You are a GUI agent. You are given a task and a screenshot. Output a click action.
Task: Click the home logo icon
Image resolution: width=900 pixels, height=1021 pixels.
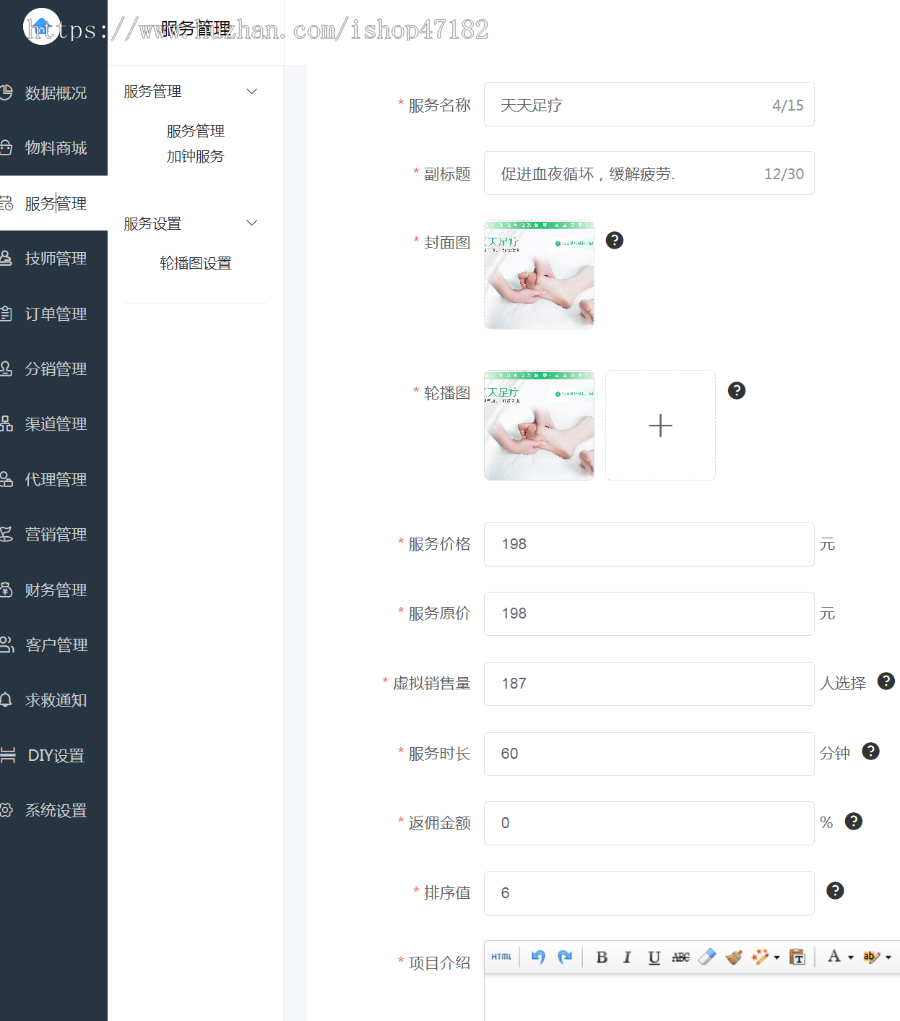42,27
